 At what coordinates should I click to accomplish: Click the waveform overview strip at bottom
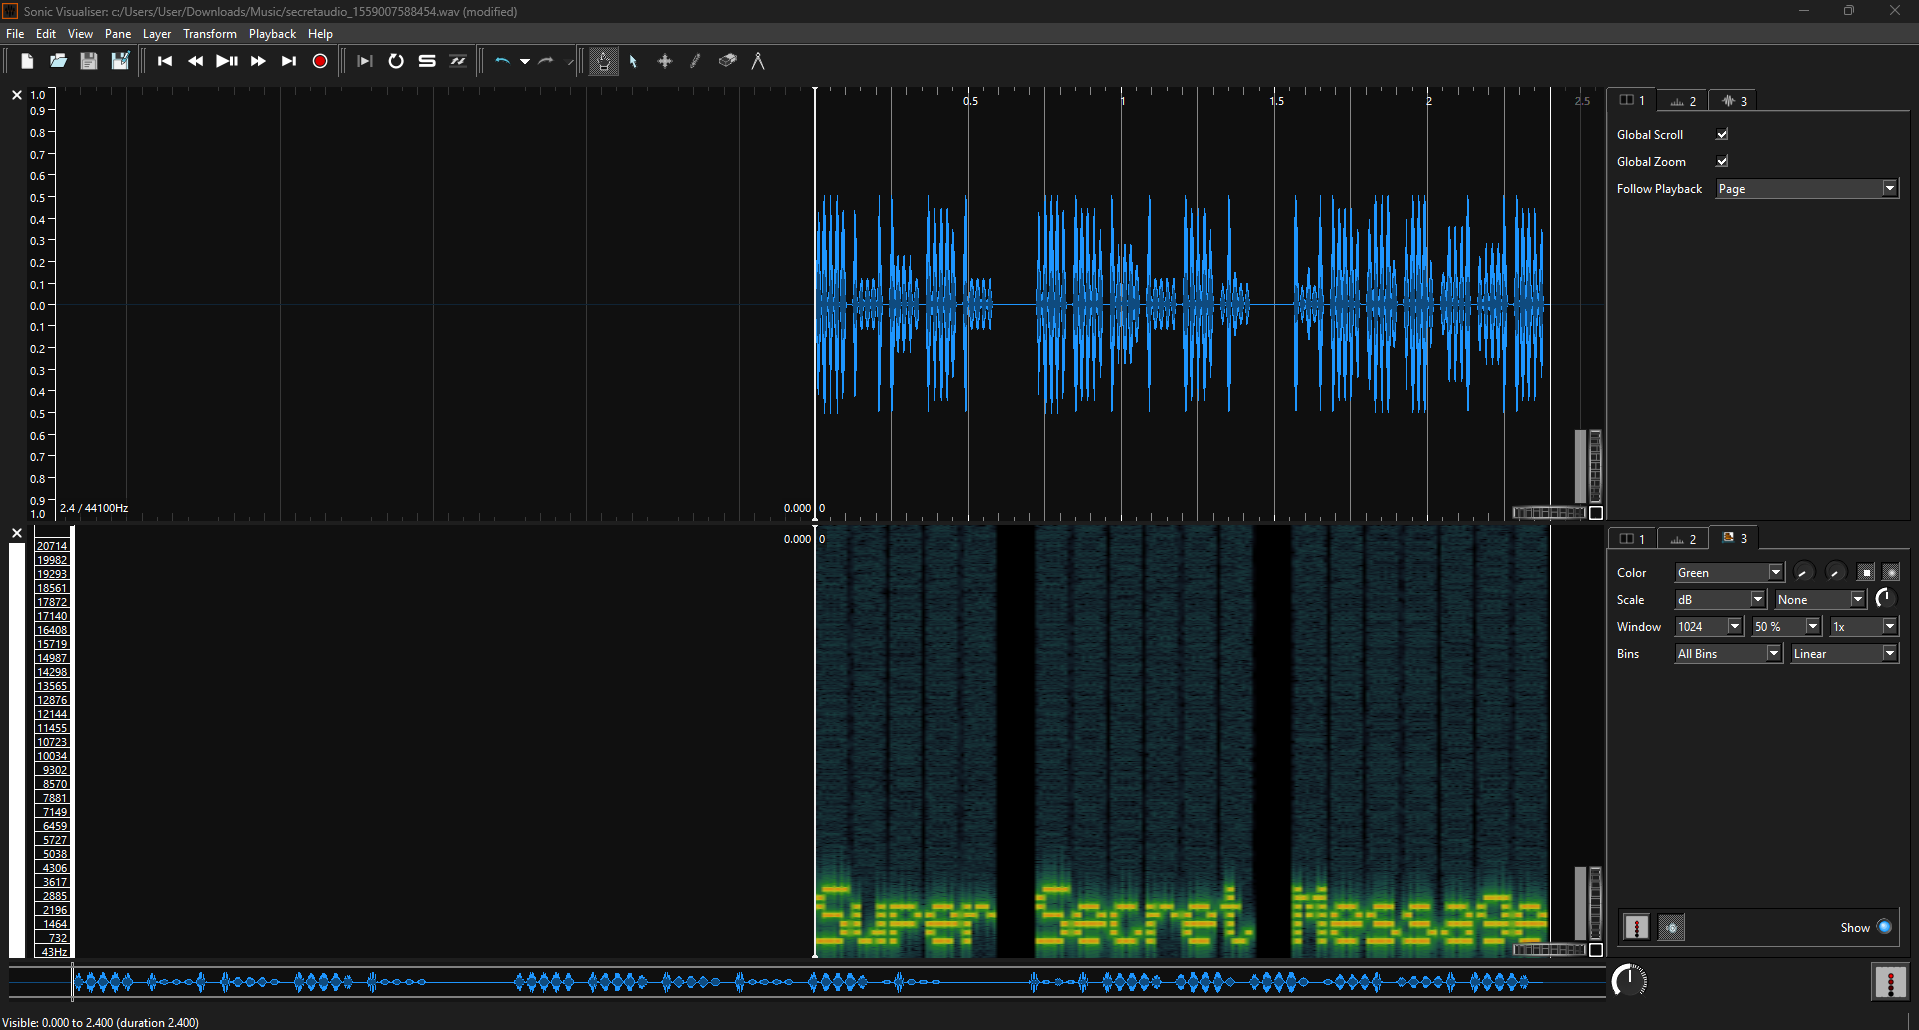pyautogui.click(x=800, y=982)
